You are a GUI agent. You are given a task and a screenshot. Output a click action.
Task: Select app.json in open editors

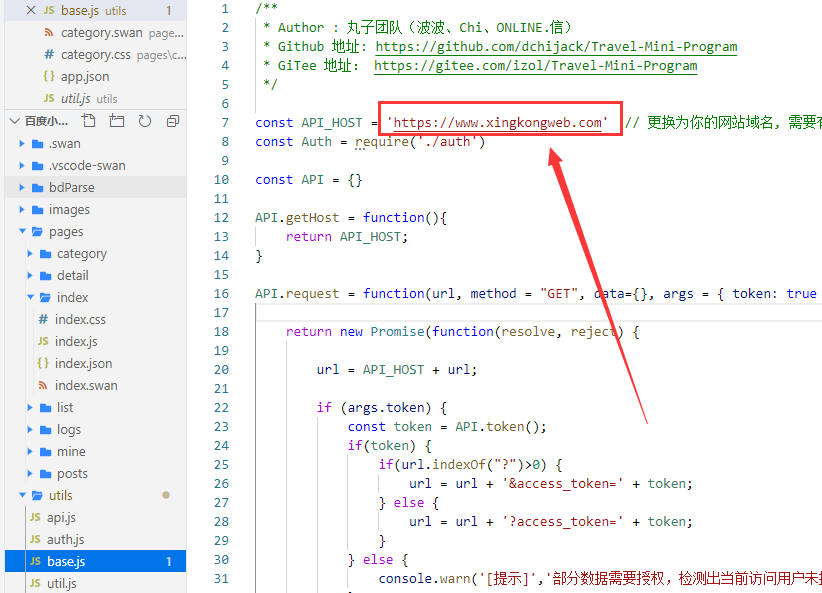point(85,76)
